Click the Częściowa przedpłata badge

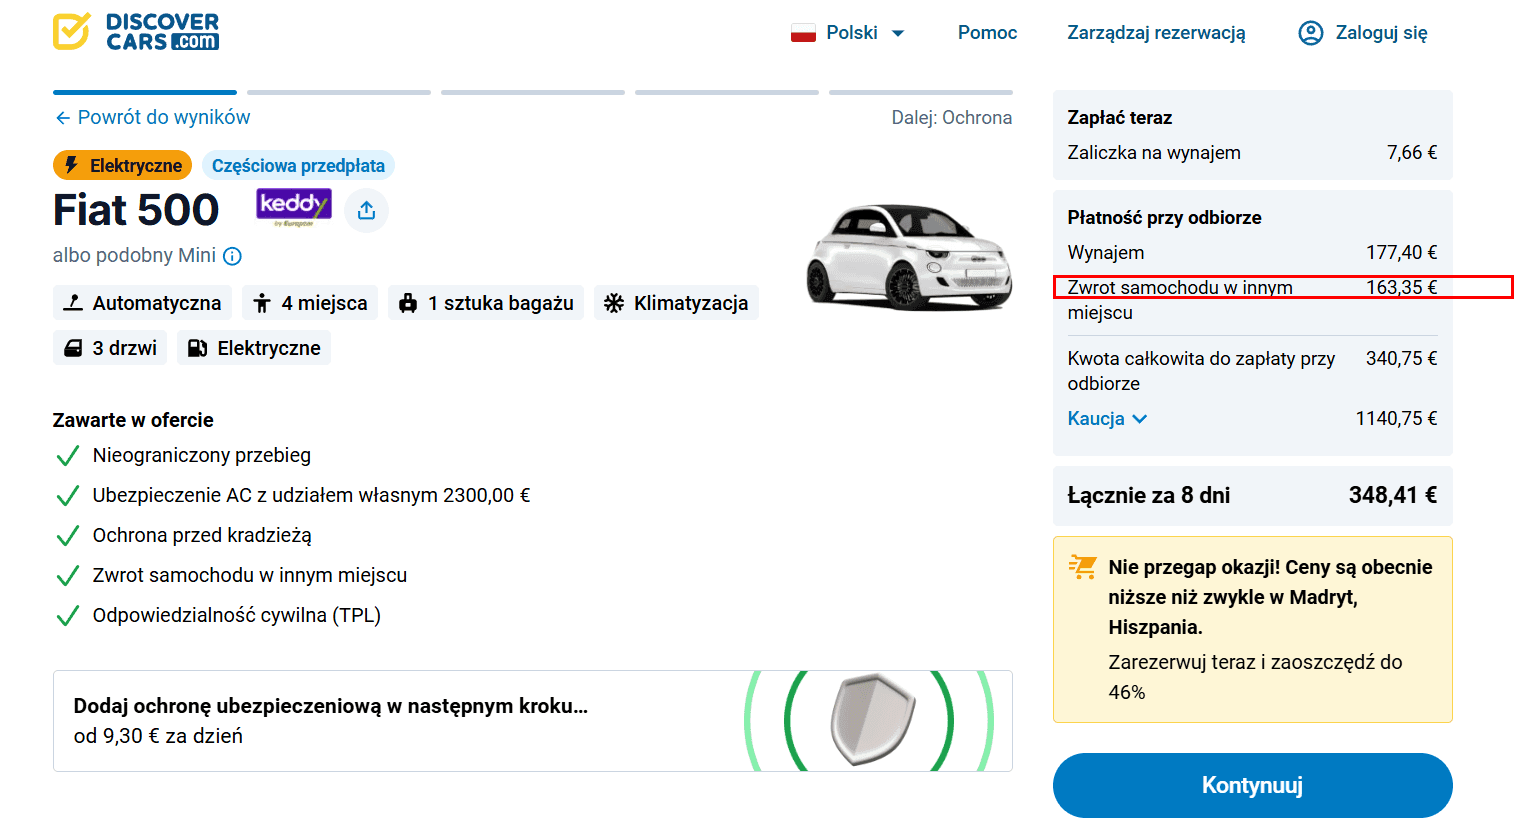pyautogui.click(x=298, y=165)
